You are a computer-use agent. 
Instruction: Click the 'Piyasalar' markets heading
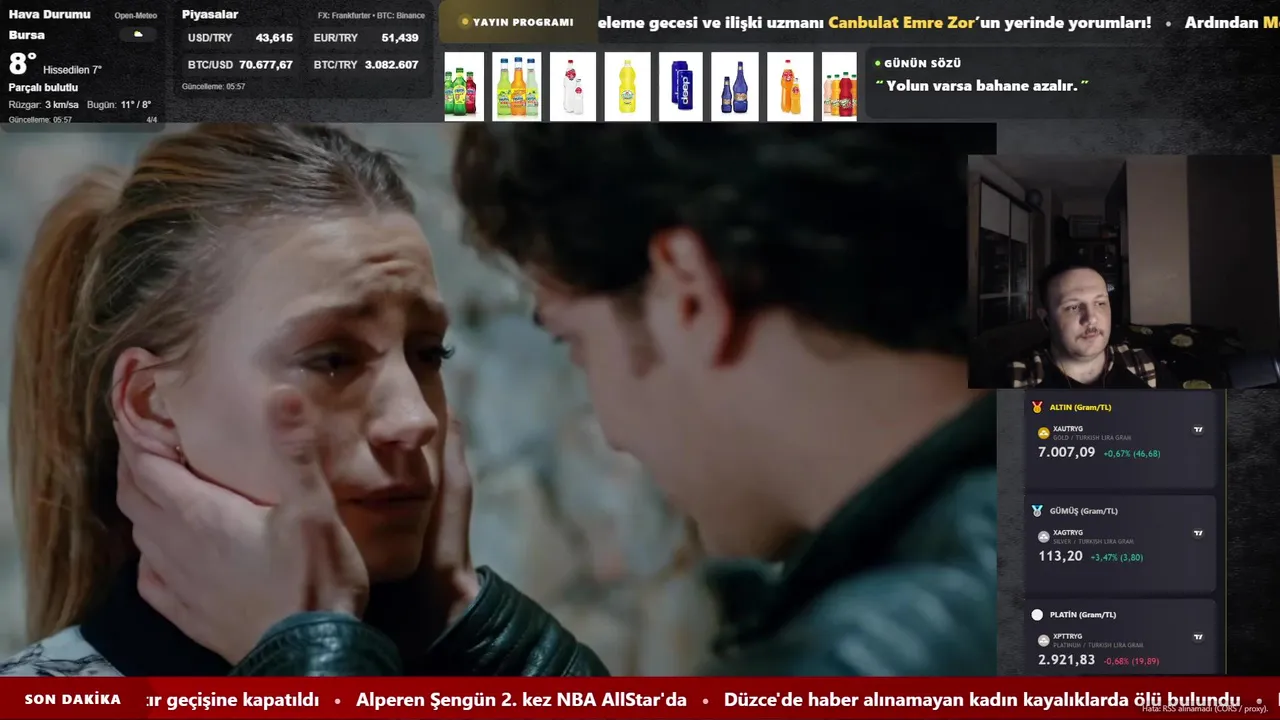coord(210,14)
